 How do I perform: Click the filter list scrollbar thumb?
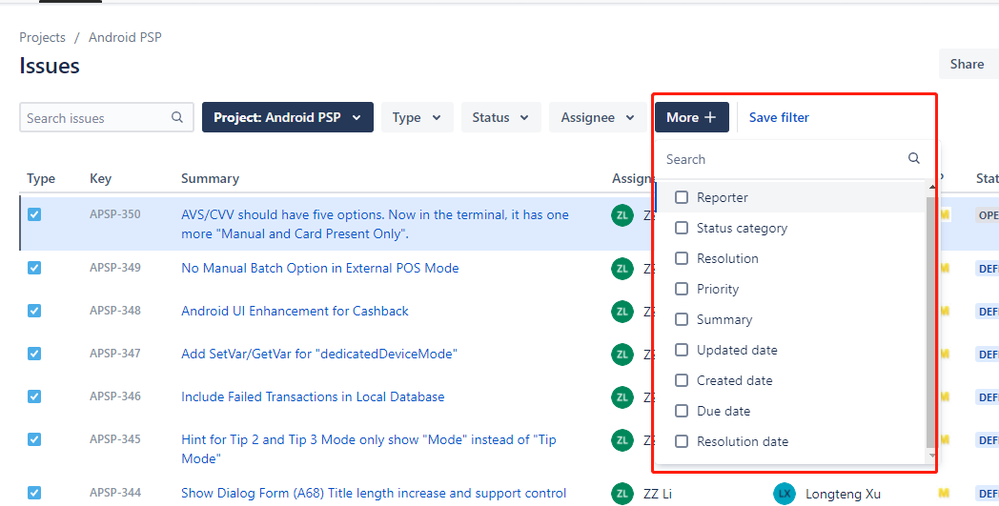point(931,321)
